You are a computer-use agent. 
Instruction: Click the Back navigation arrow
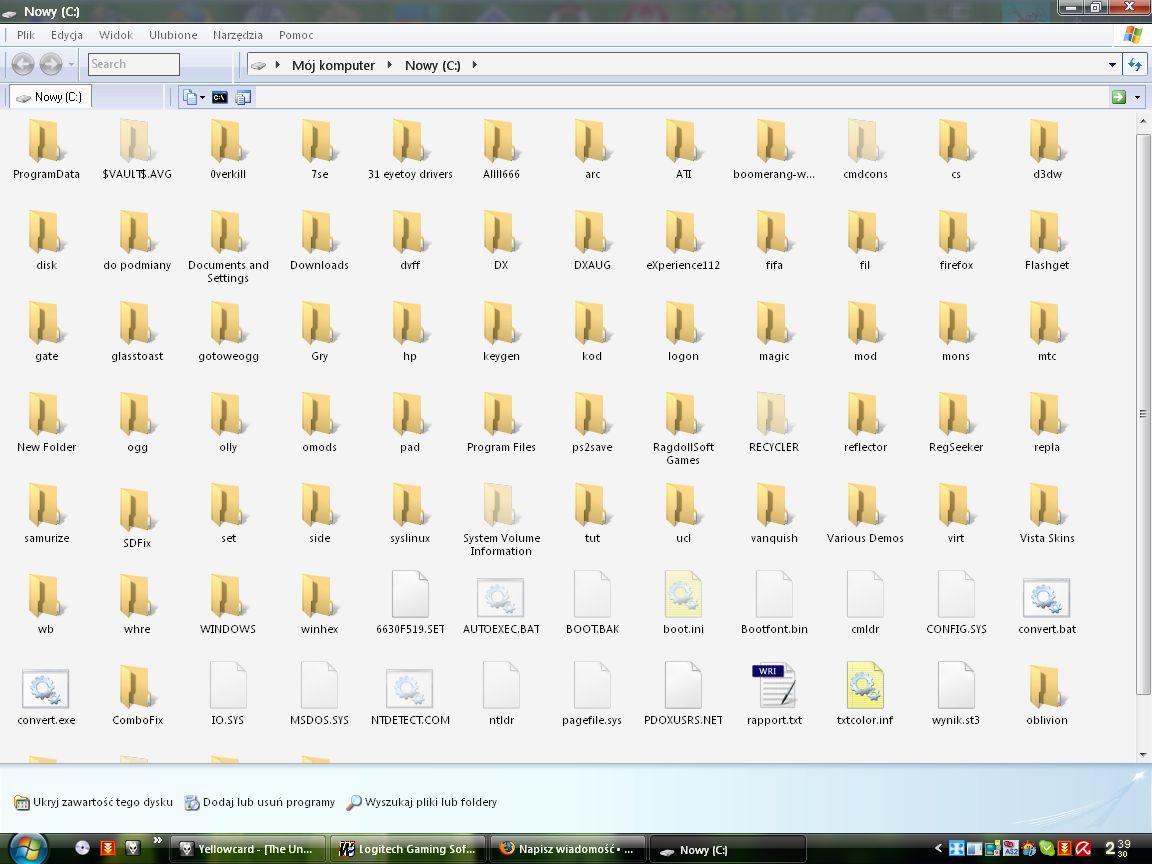(x=23, y=65)
